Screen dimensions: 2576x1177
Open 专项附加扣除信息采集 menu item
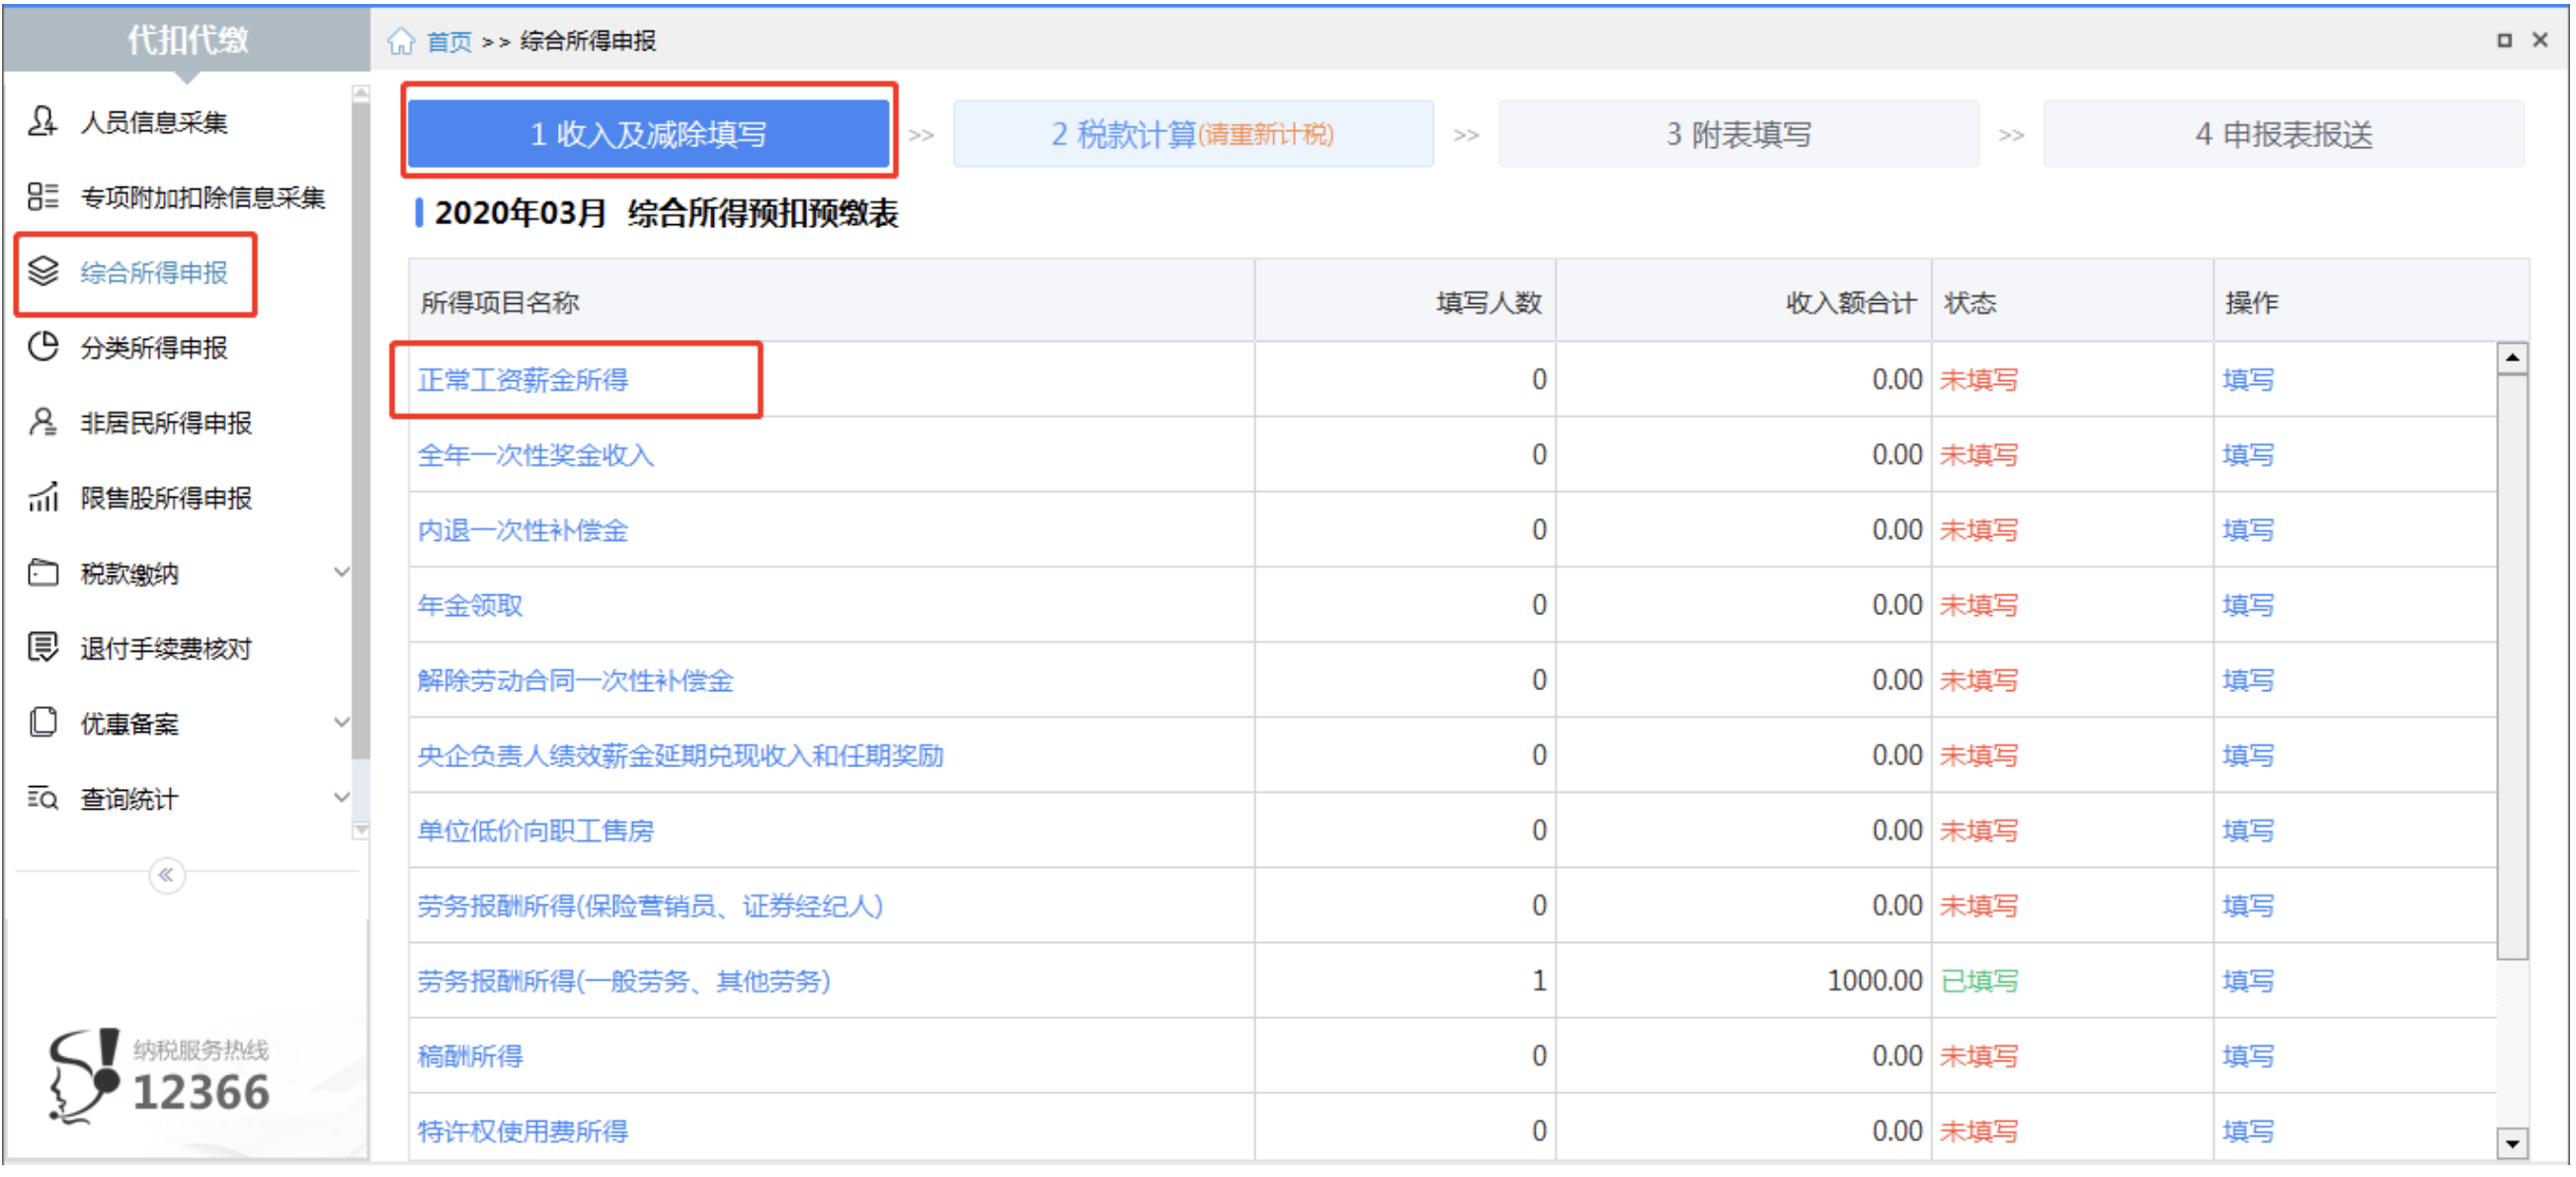coord(203,197)
